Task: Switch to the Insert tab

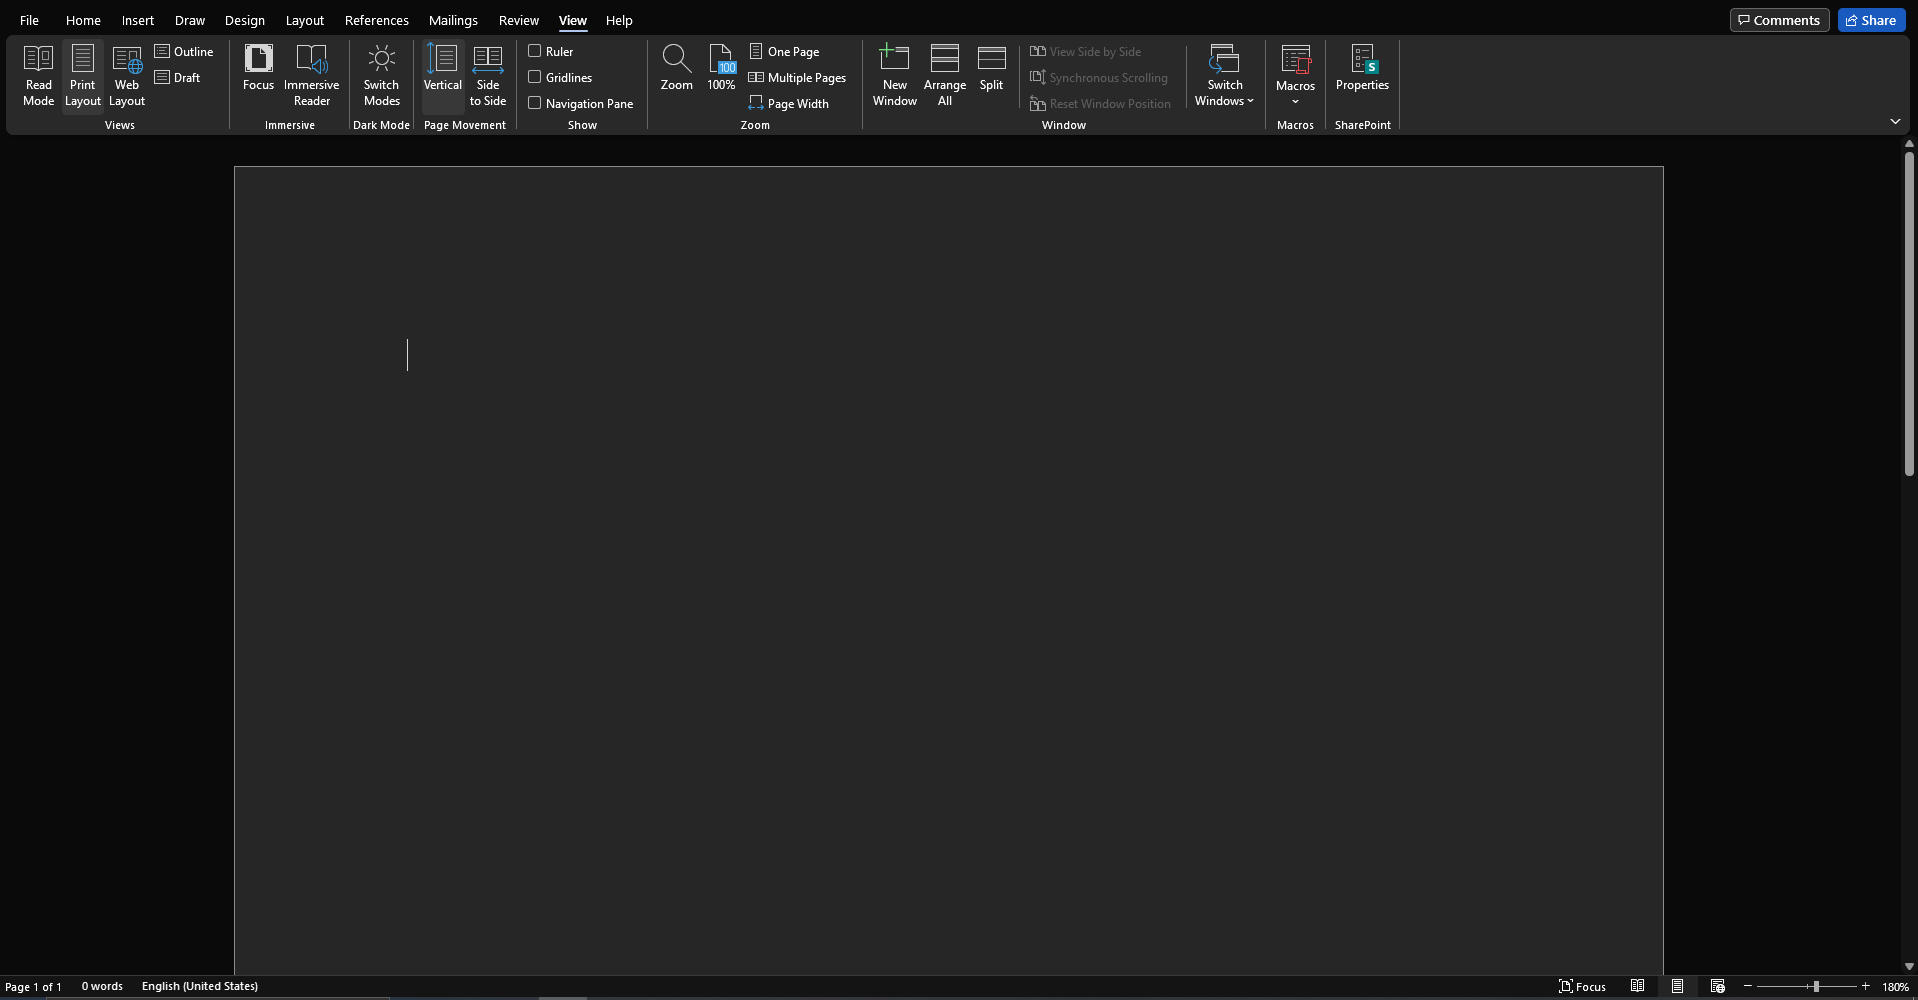Action: 137,20
